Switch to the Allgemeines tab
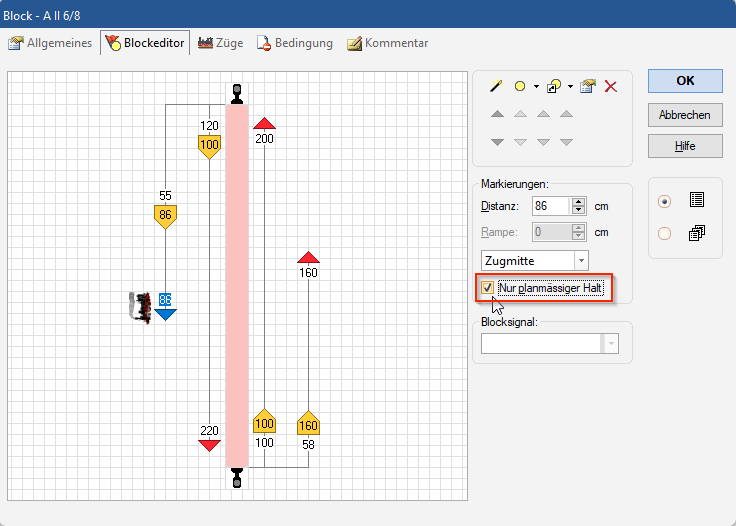This screenshot has height=526, width=736. pyautogui.click(x=51, y=43)
